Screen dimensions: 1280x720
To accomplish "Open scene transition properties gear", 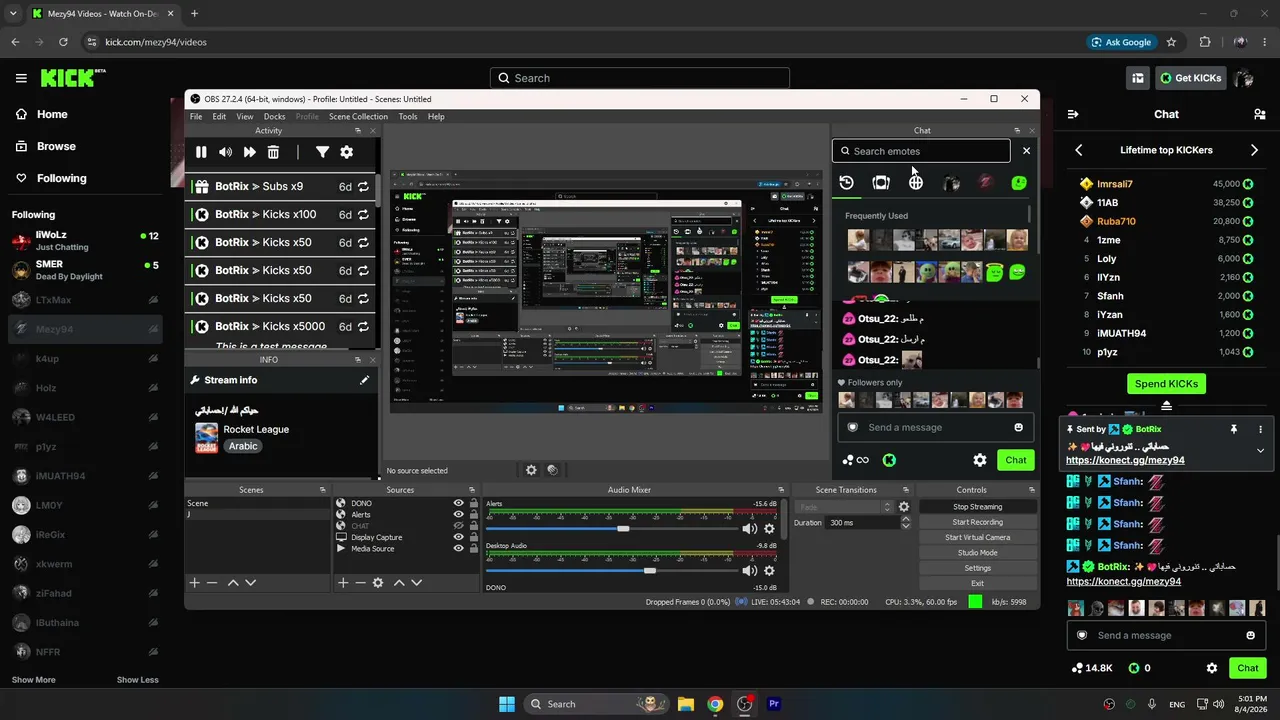I will pos(904,507).
